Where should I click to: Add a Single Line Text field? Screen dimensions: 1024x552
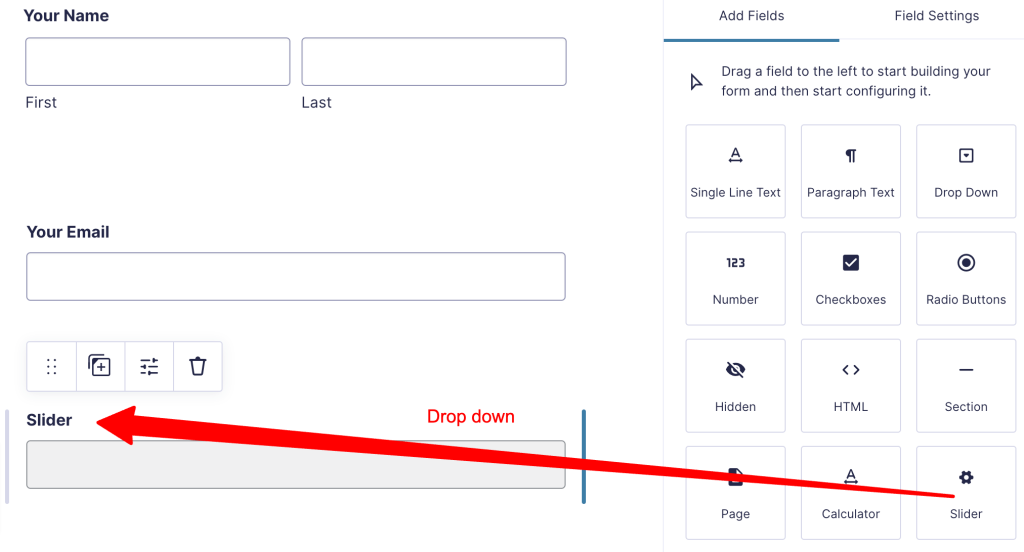click(x=735, y=171)
